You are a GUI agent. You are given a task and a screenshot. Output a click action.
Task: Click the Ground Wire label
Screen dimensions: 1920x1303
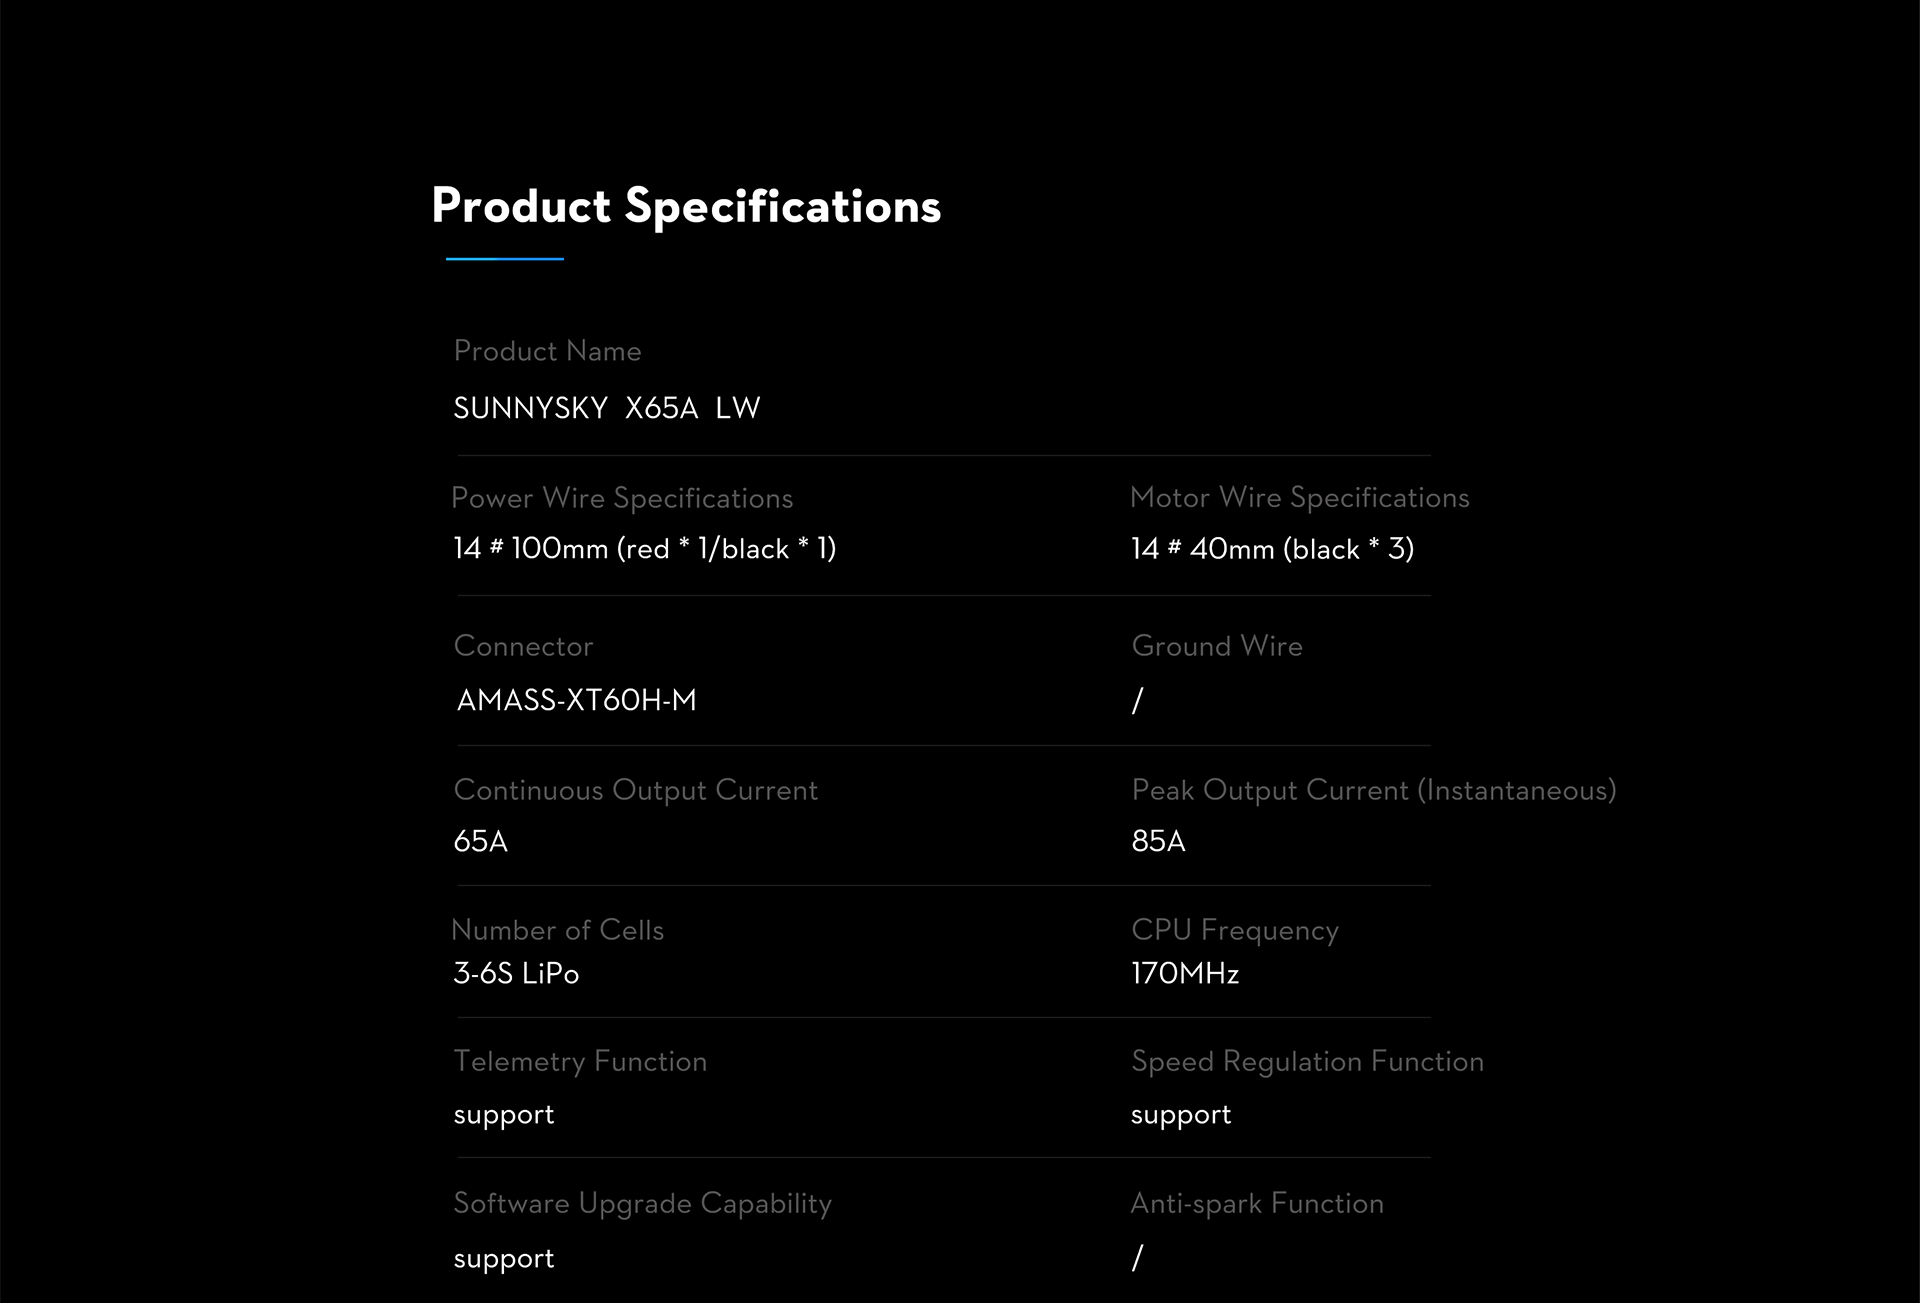1217,646
